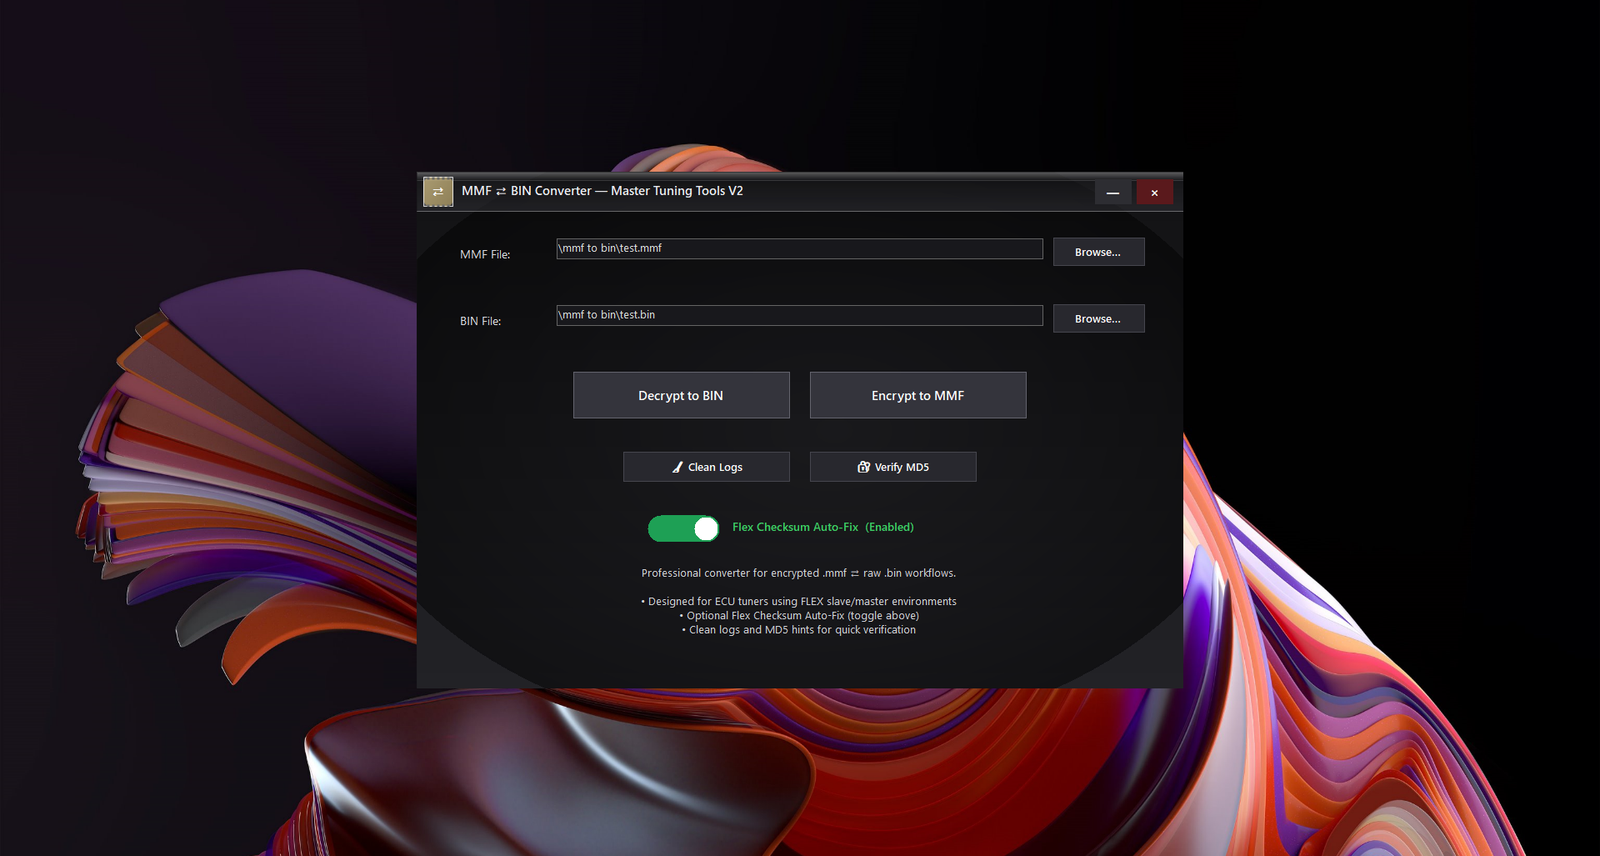This screenshot has width=1600, height=856.
Task: Open Browse dialog for the BIN file
Action: 1098,319
